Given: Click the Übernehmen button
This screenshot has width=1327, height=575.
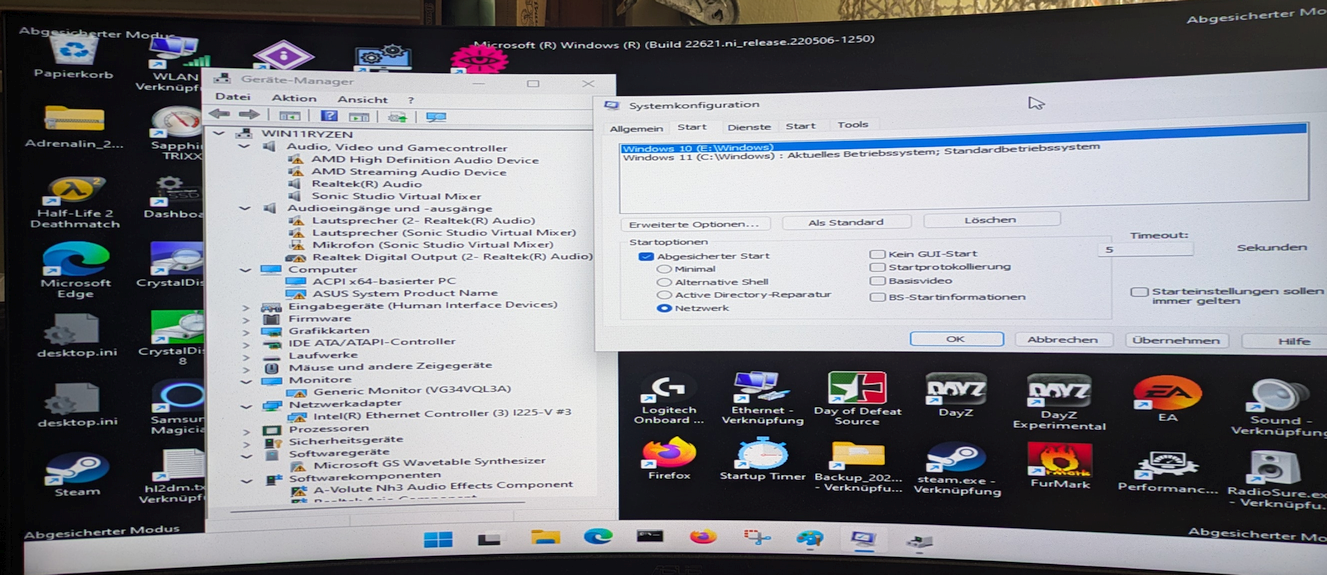Looking at the screenshot, I should coord(1177,340).
